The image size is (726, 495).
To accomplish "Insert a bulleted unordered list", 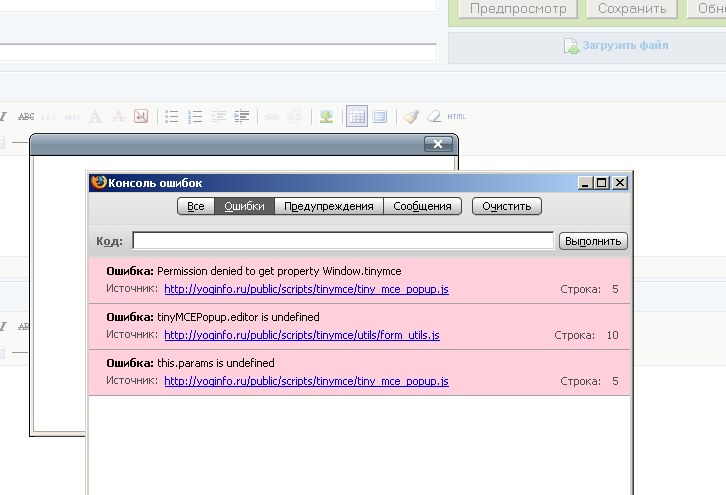I will [172, 117].
